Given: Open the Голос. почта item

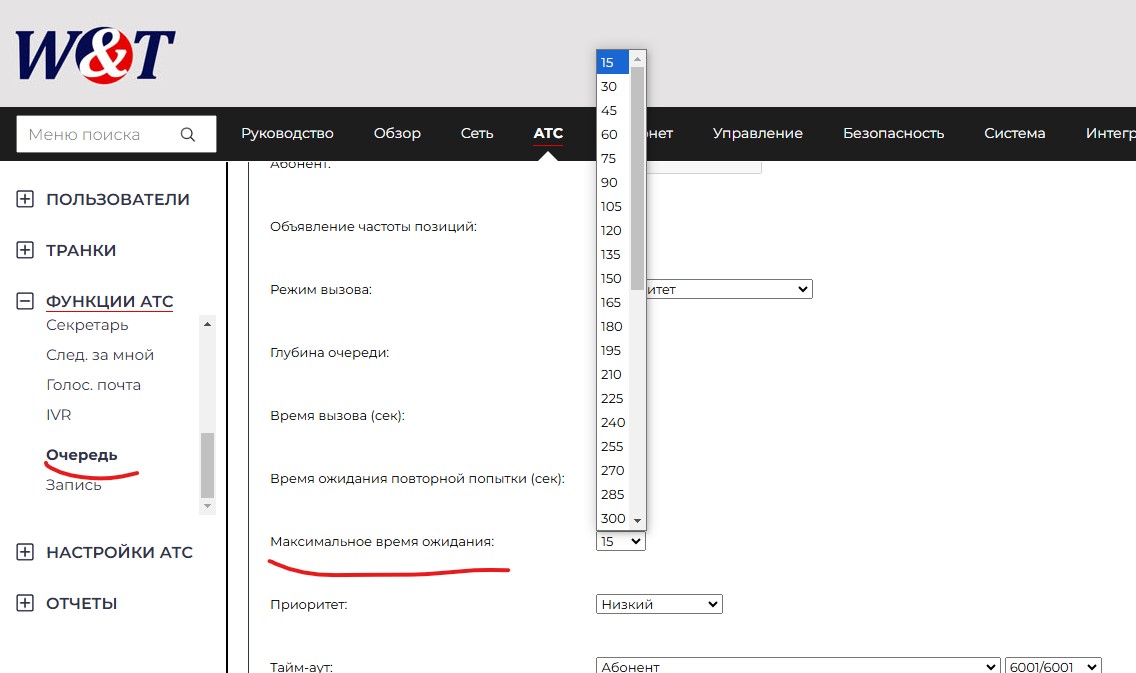Looking at the screenshot, I should coord(93,385).
